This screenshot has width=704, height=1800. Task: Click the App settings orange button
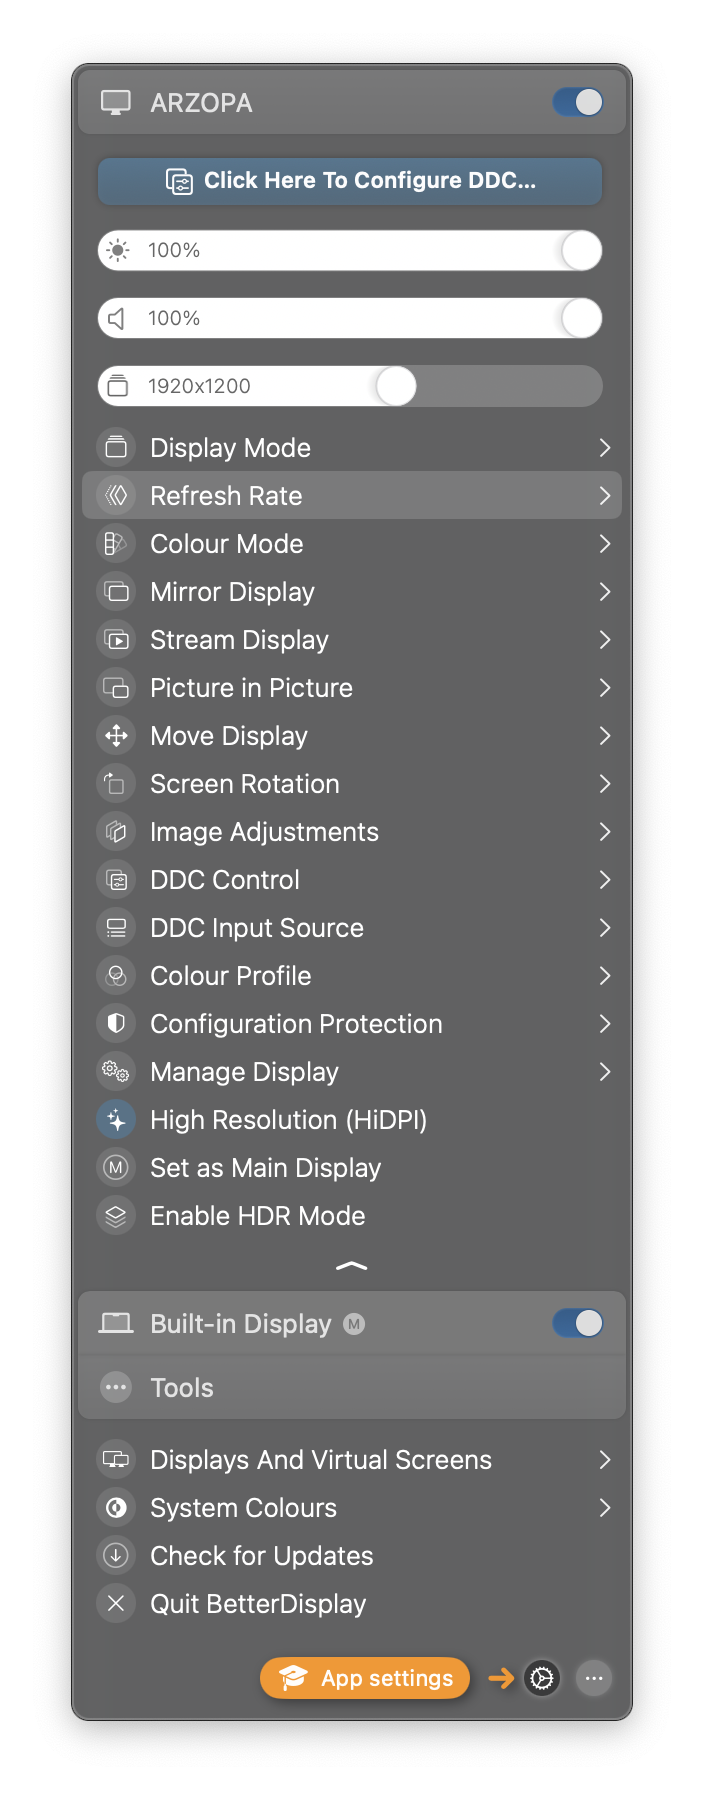tap(365, 1678)
